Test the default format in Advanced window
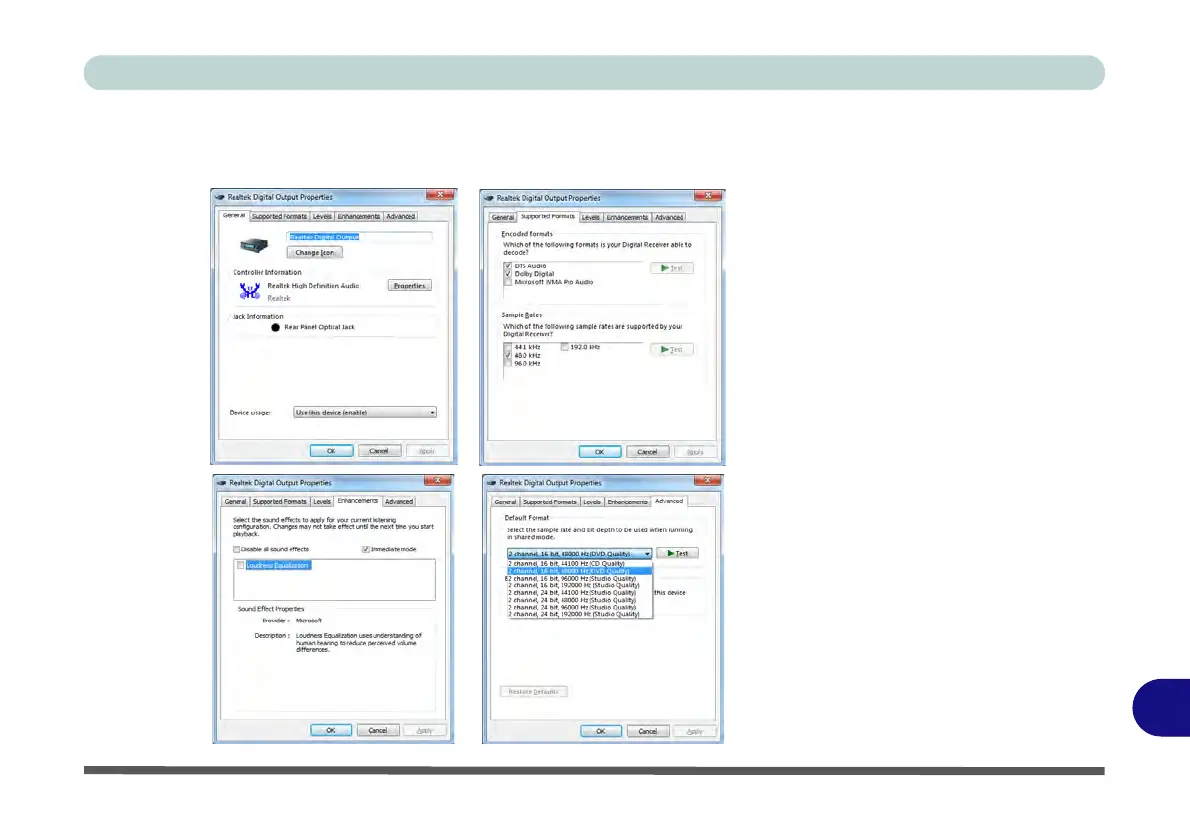 [x=677, y=553]
